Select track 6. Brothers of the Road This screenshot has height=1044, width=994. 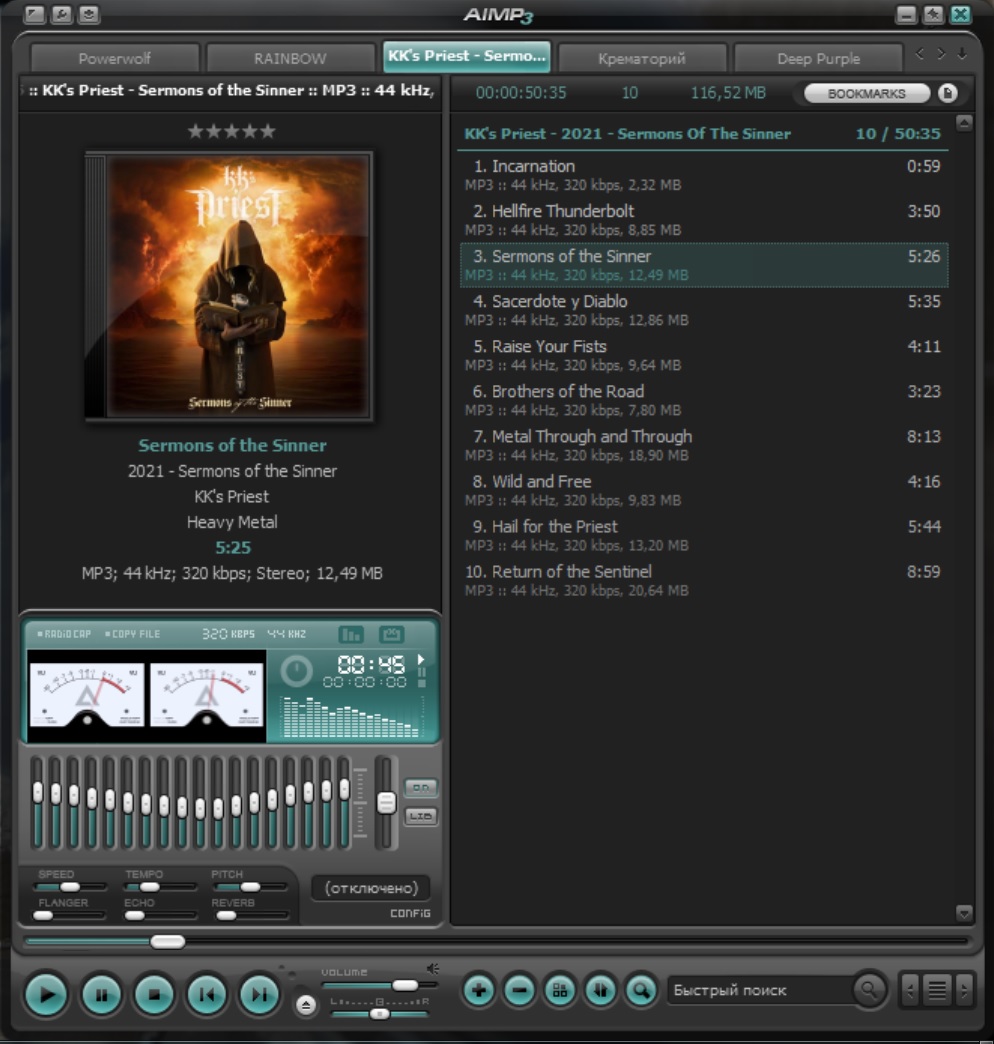[x=704, y=400]
